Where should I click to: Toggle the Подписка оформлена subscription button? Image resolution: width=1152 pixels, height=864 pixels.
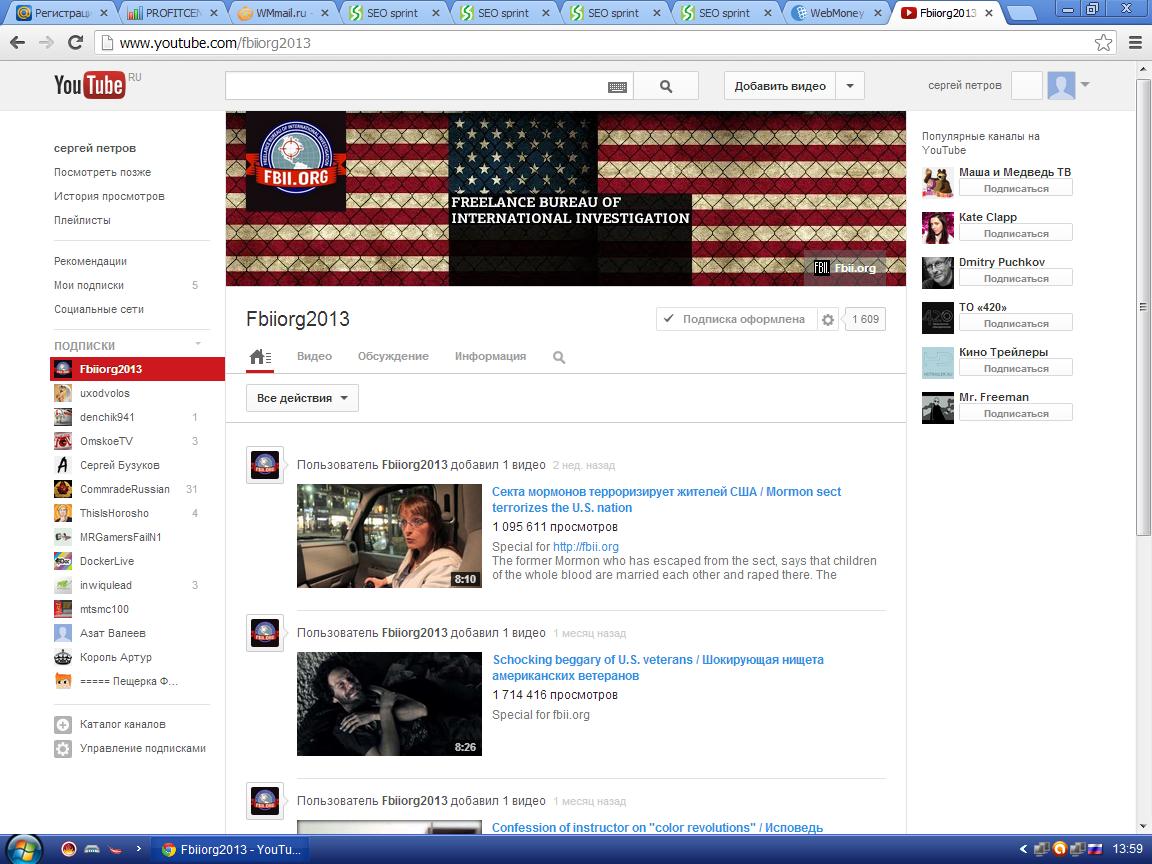[736, 320]
